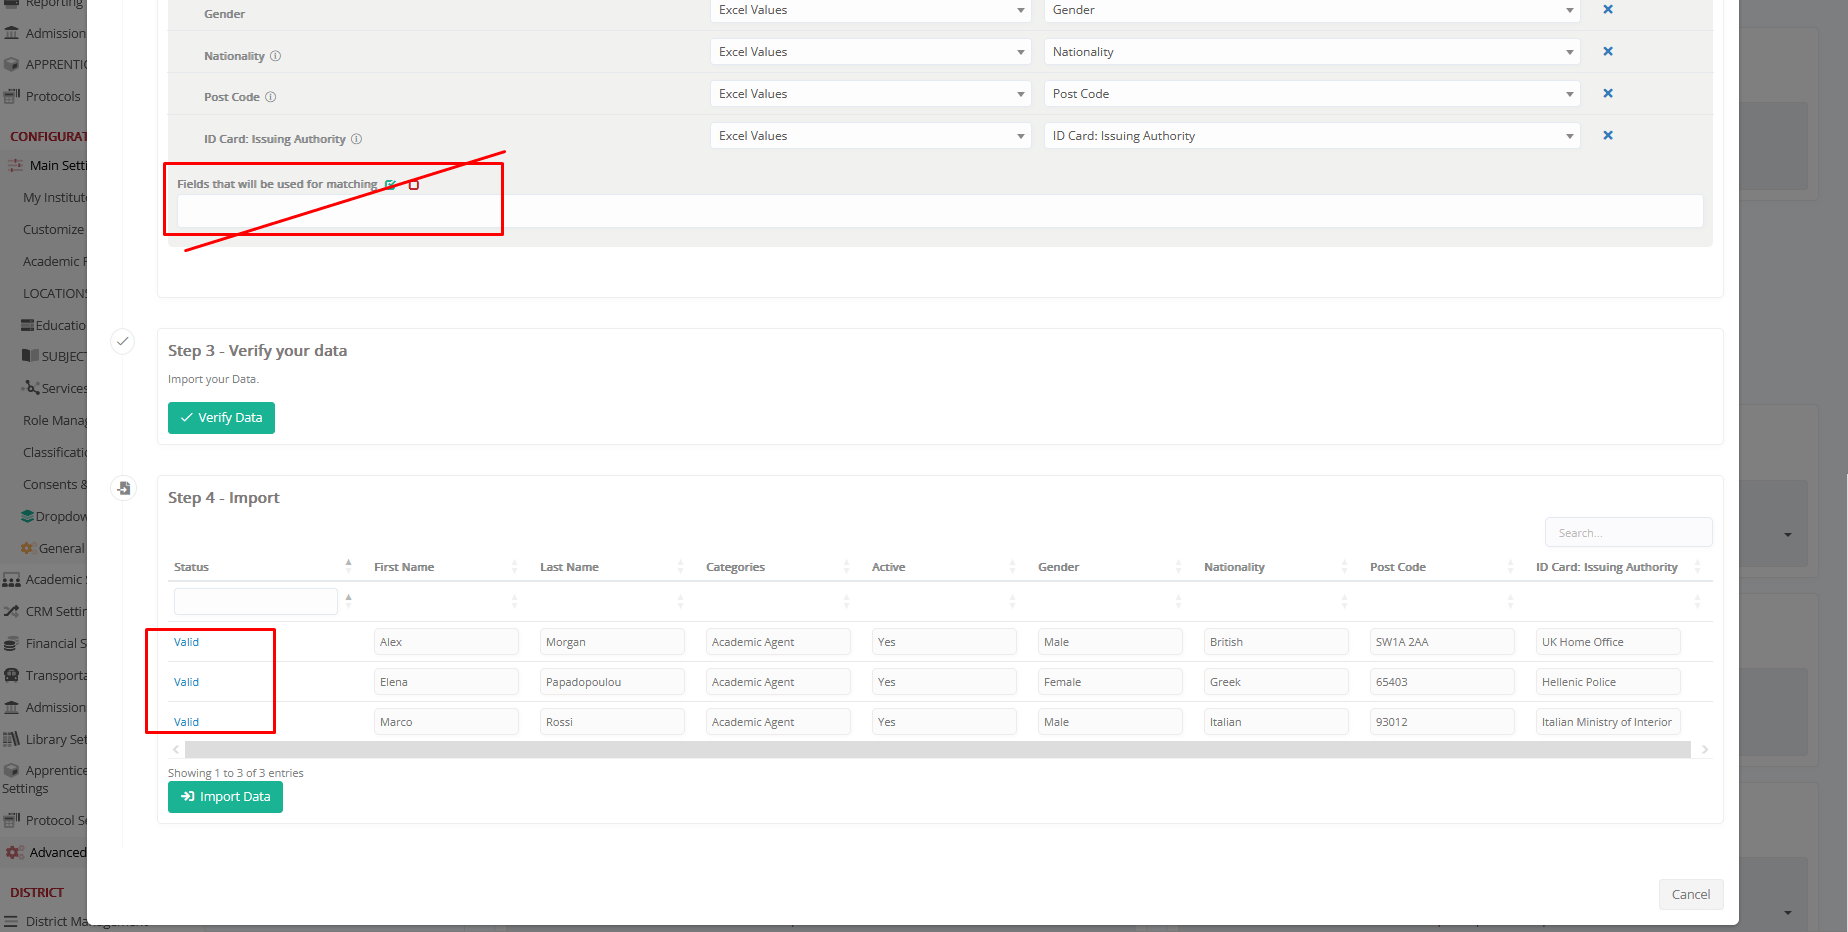Screen dimensions: 1848x932
Task: Click the Step 4 import step icon
Action: click(x=123, y=488)
